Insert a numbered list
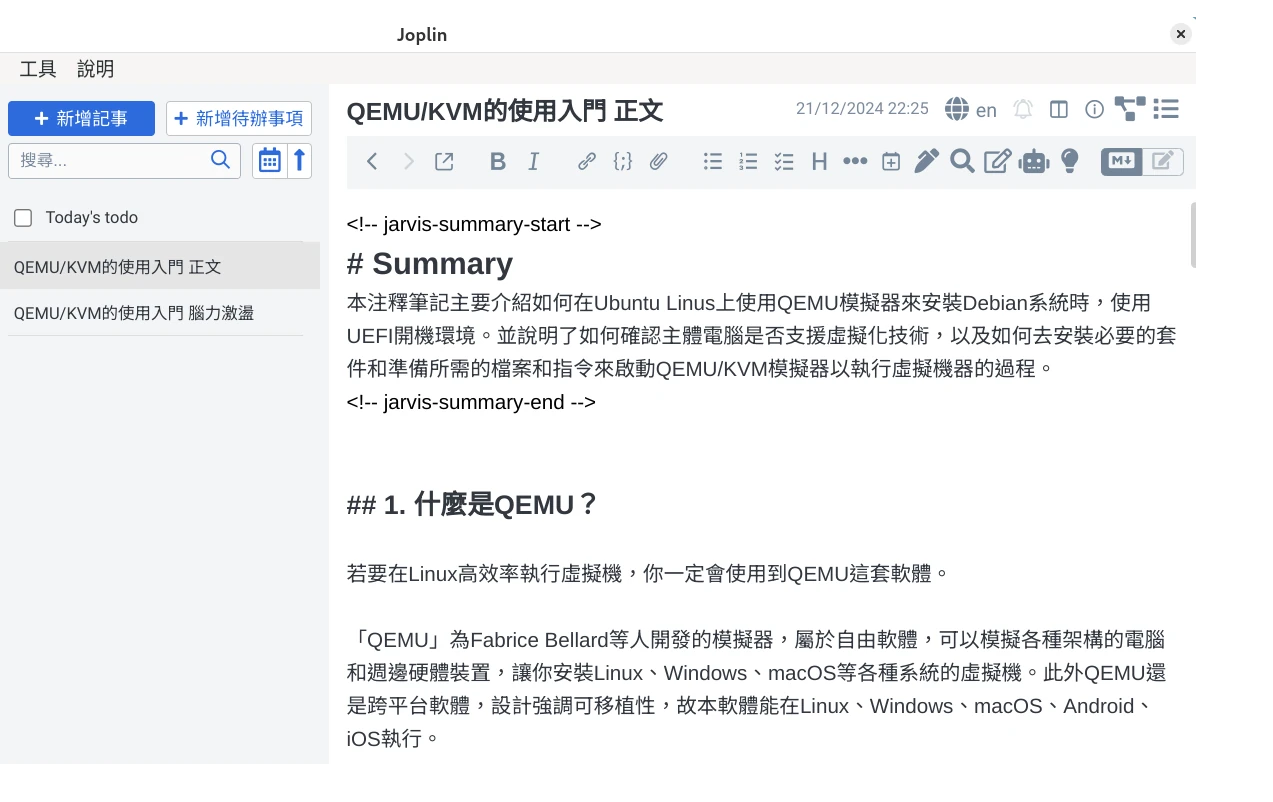This screenshot has height=802, width=1273. pos(748,161)
